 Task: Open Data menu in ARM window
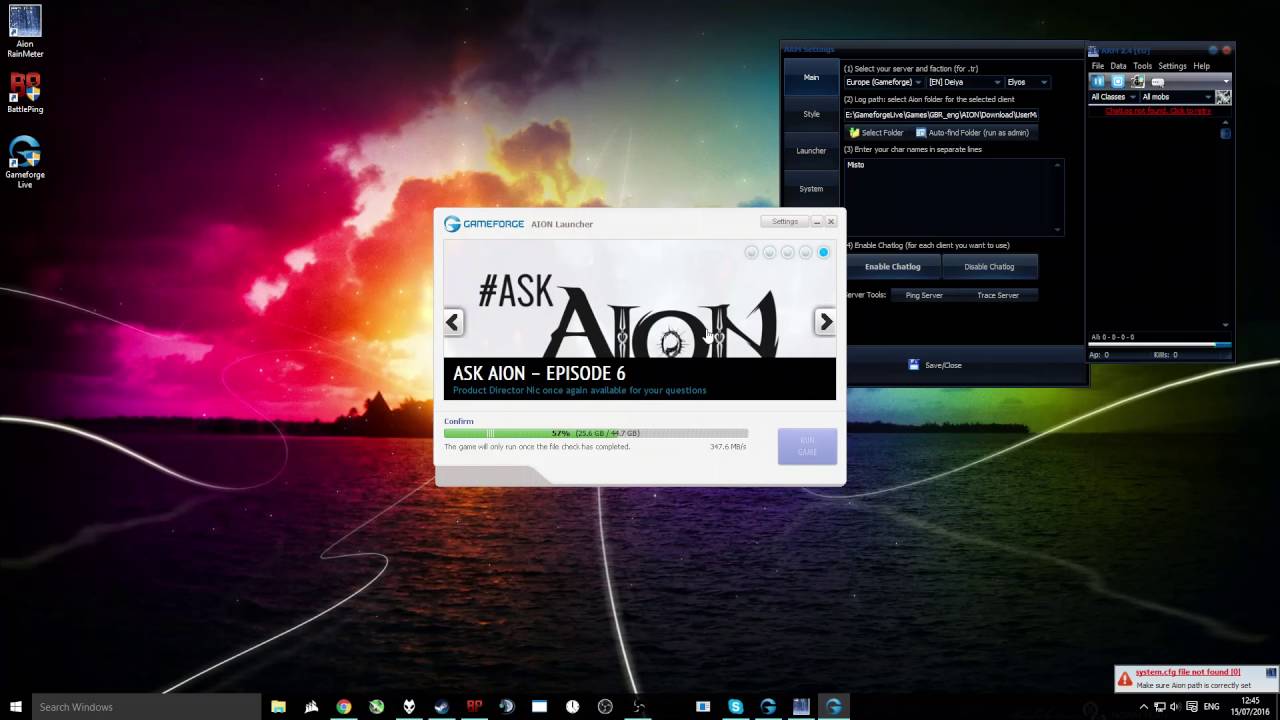pyautogui.click(x=1118, y=66)
